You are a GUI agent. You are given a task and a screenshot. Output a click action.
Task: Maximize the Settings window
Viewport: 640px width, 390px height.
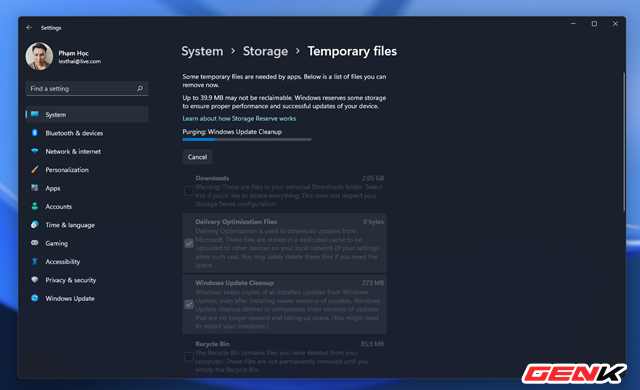(594, 24)
